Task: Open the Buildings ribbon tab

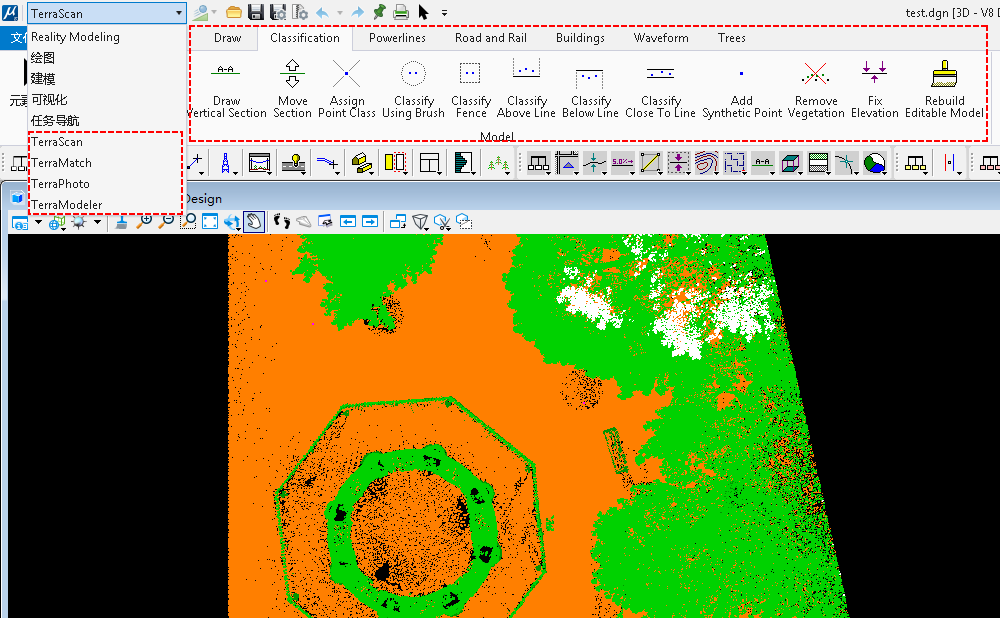Action: [x=580, y=38]
